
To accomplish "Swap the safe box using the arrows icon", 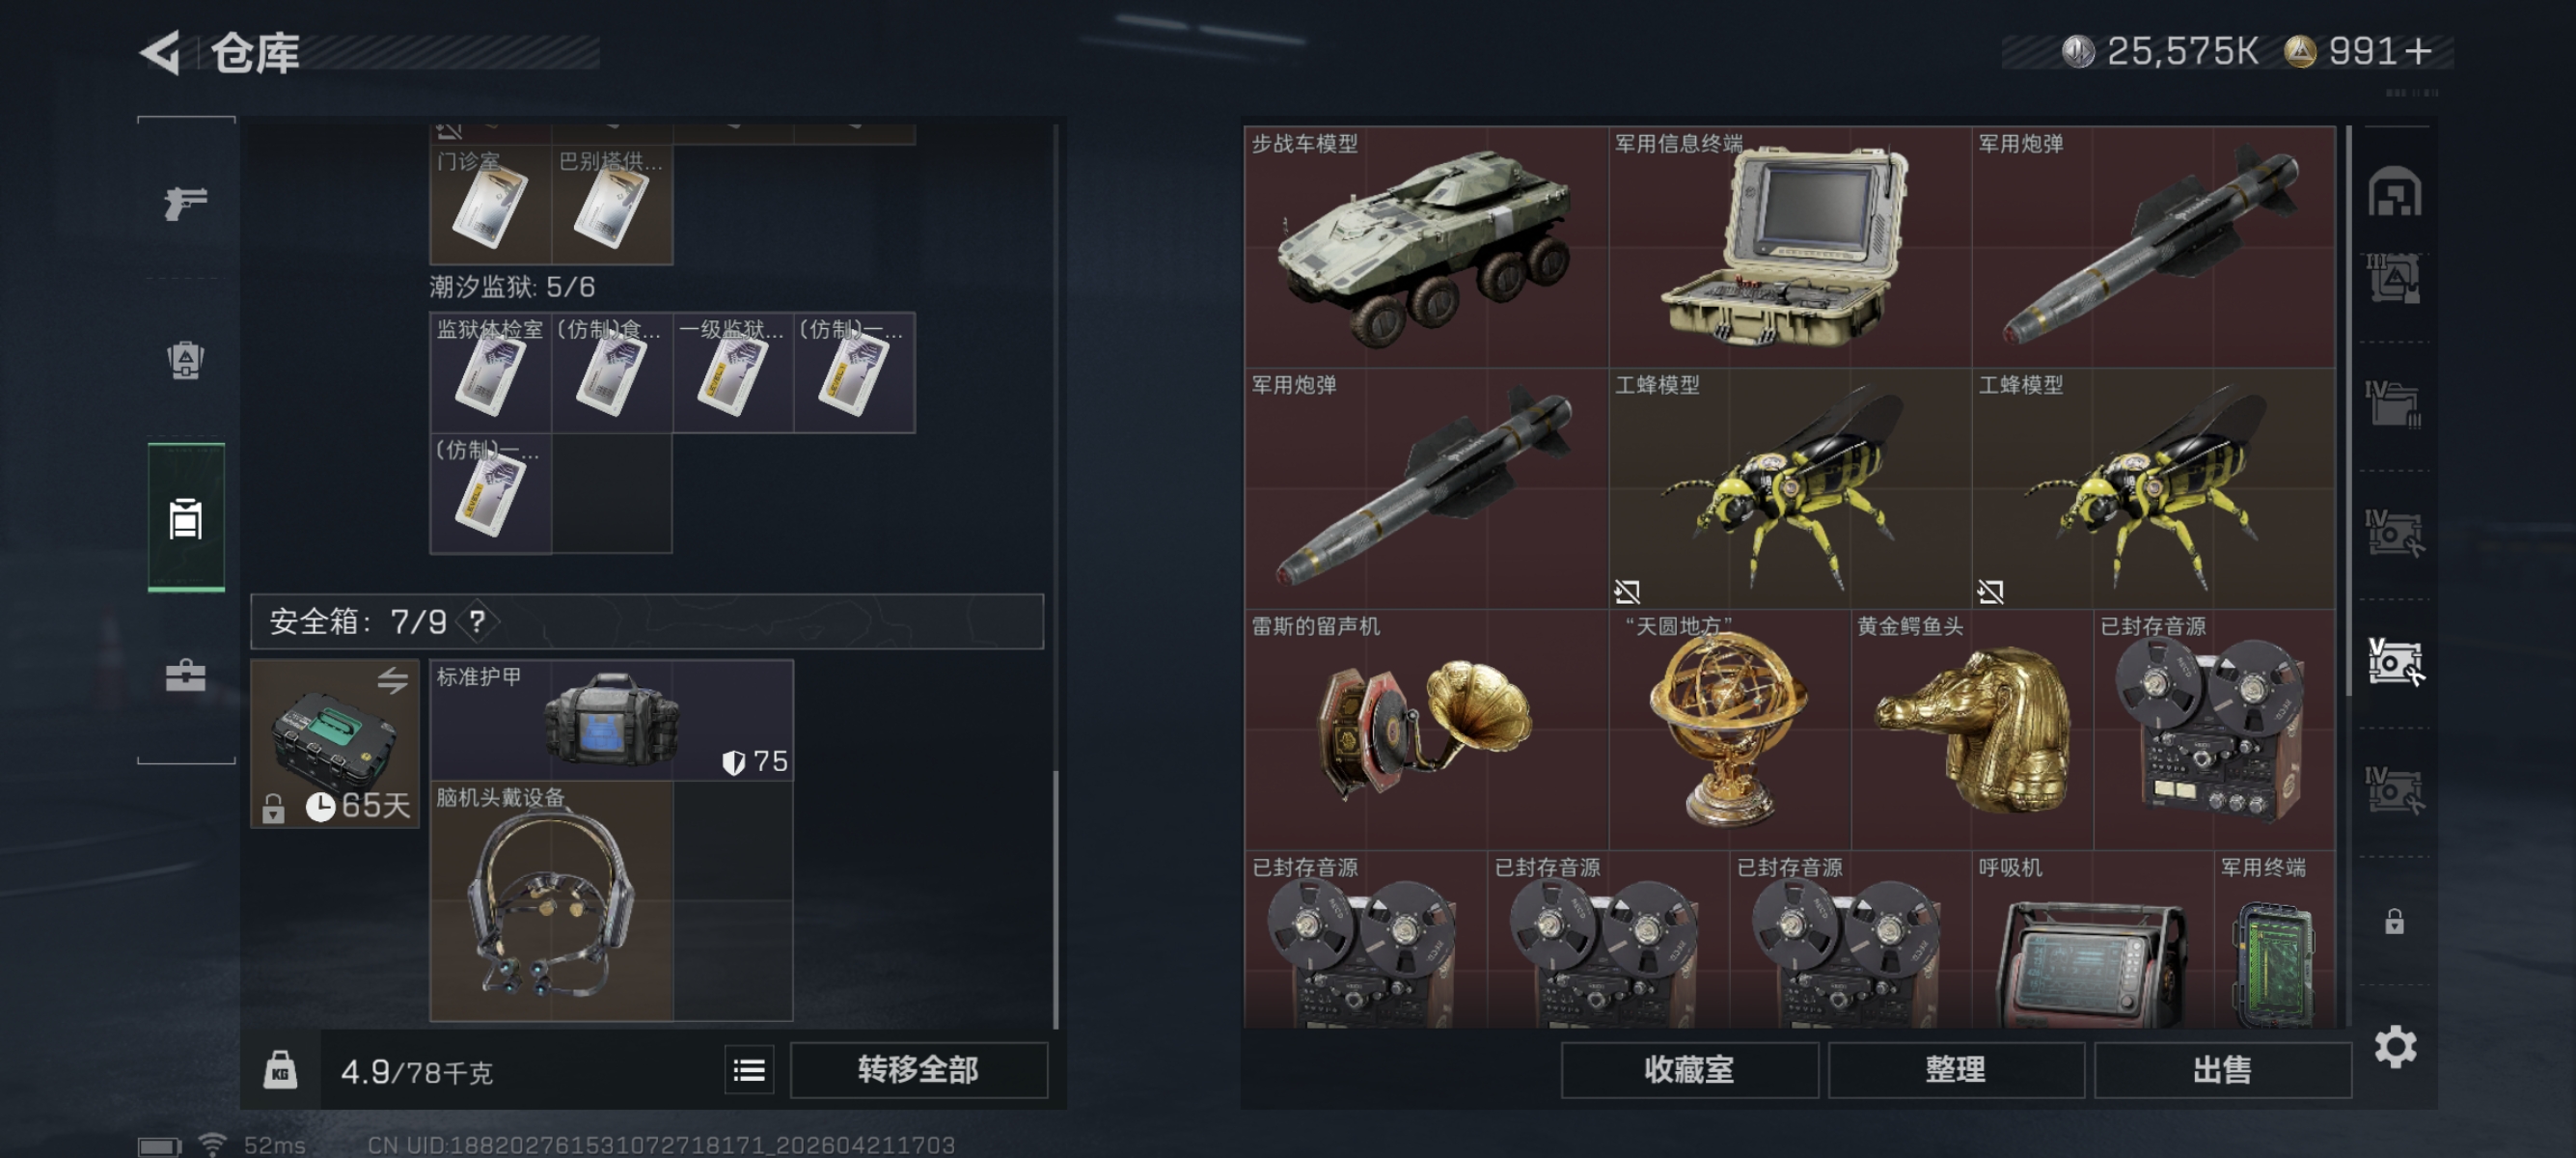I will coord(393,681).
